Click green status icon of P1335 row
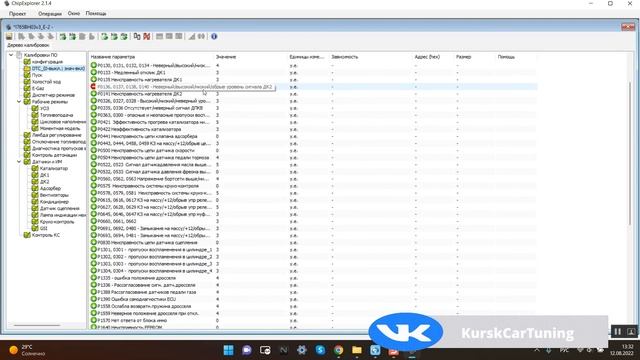The width and height of the screenshot is (640, 360). (93, 278)
